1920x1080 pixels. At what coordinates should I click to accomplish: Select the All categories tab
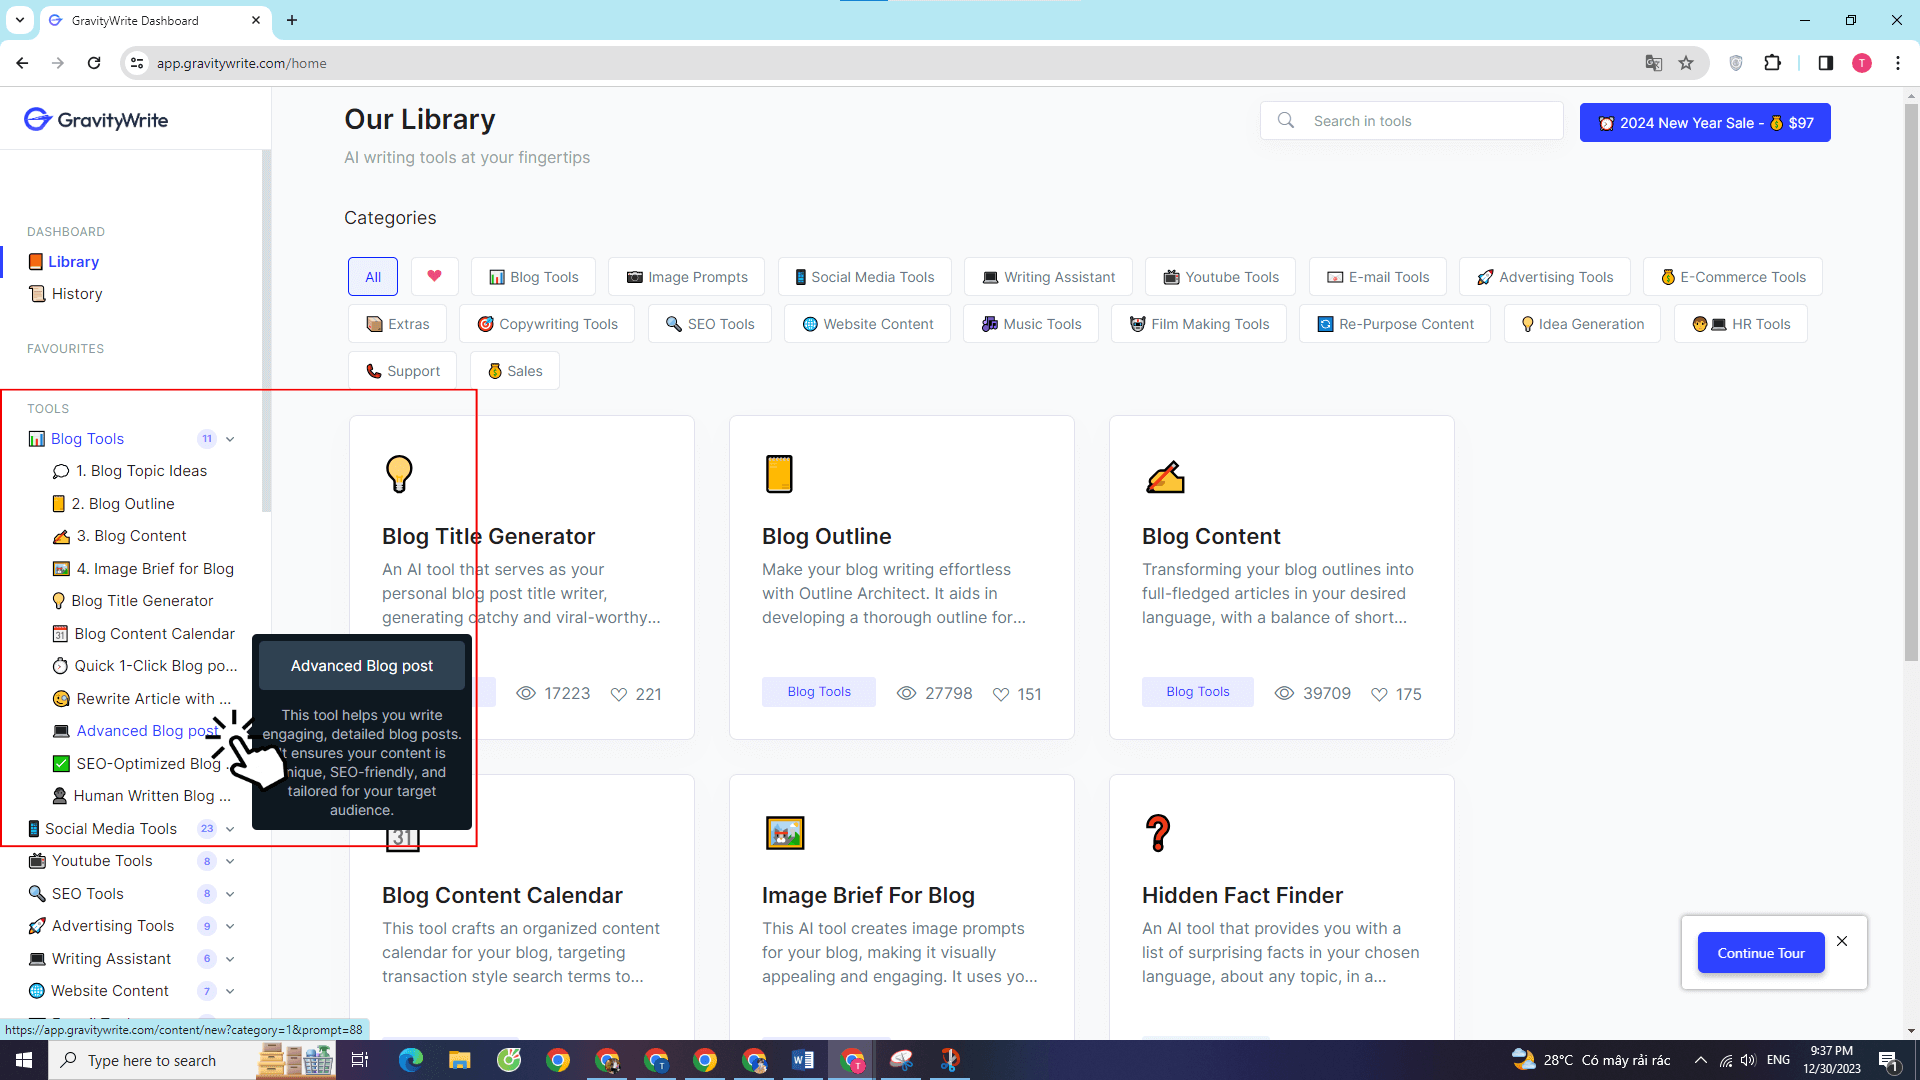[x=372, y=276]
